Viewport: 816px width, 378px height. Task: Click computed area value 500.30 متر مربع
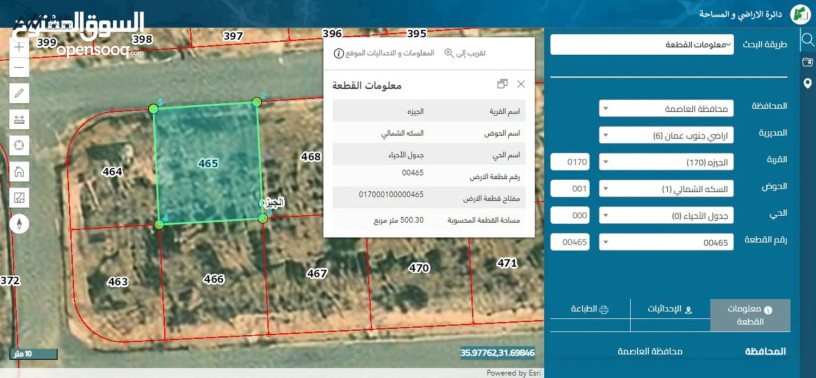click(399, 220)
